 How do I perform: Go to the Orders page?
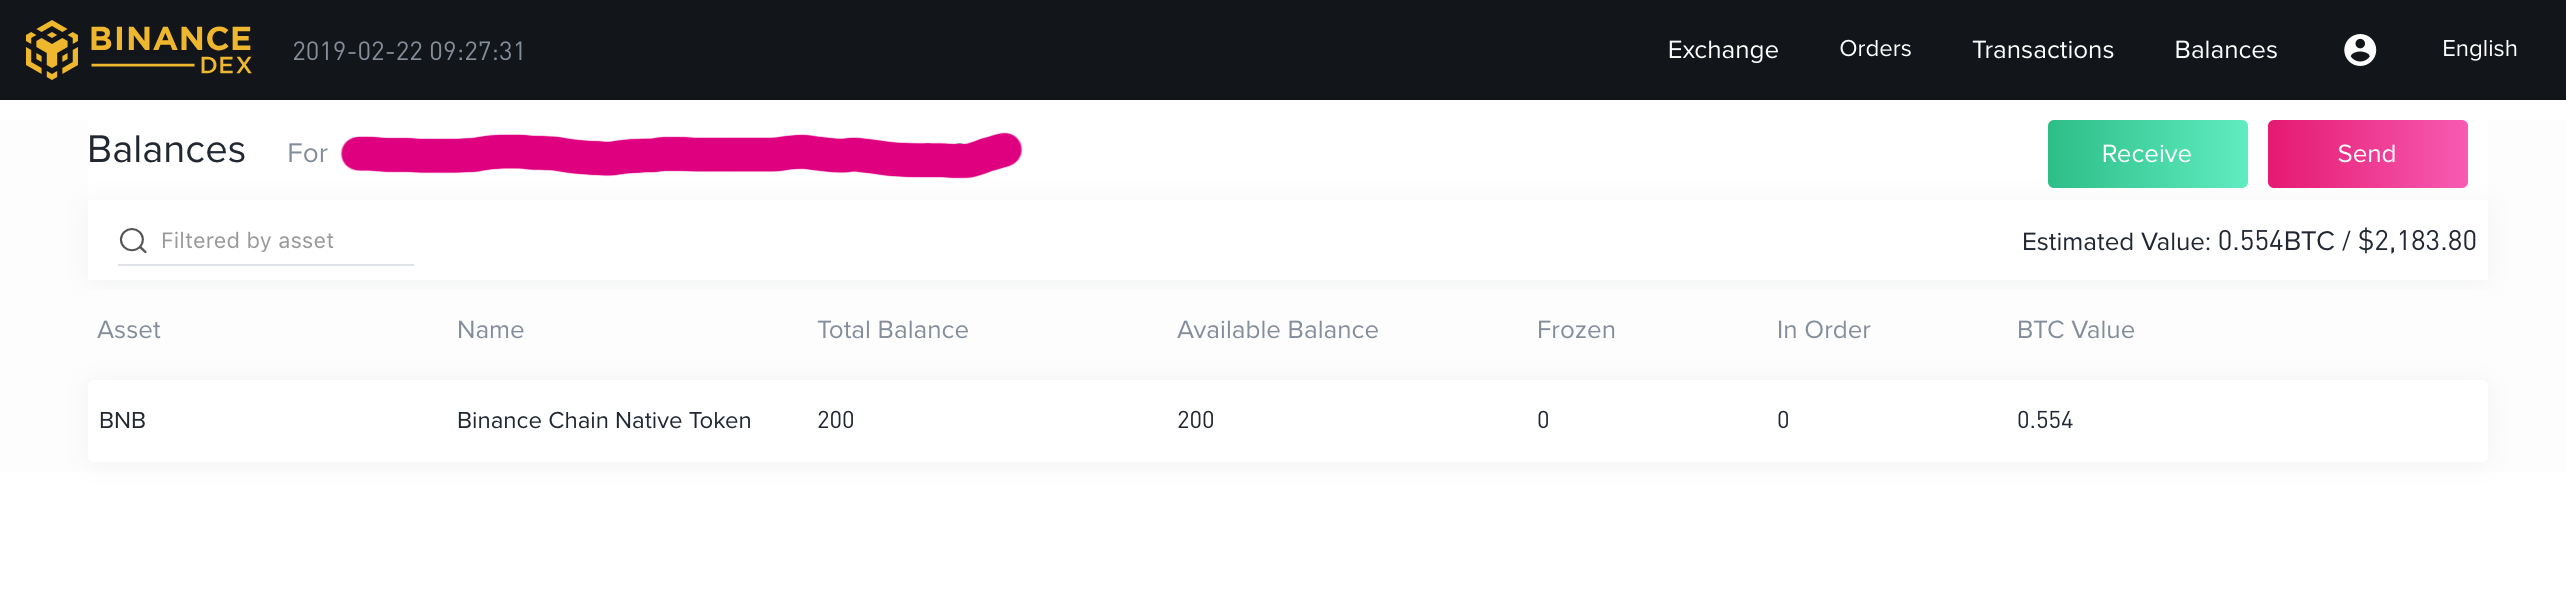tap(1875, 49)
